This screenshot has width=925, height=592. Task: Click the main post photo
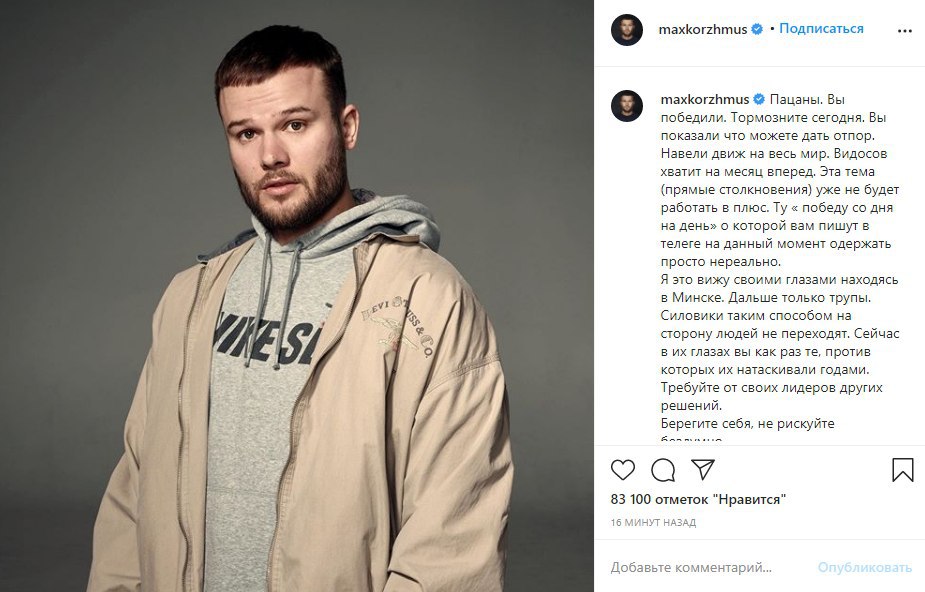click(297, 296)
